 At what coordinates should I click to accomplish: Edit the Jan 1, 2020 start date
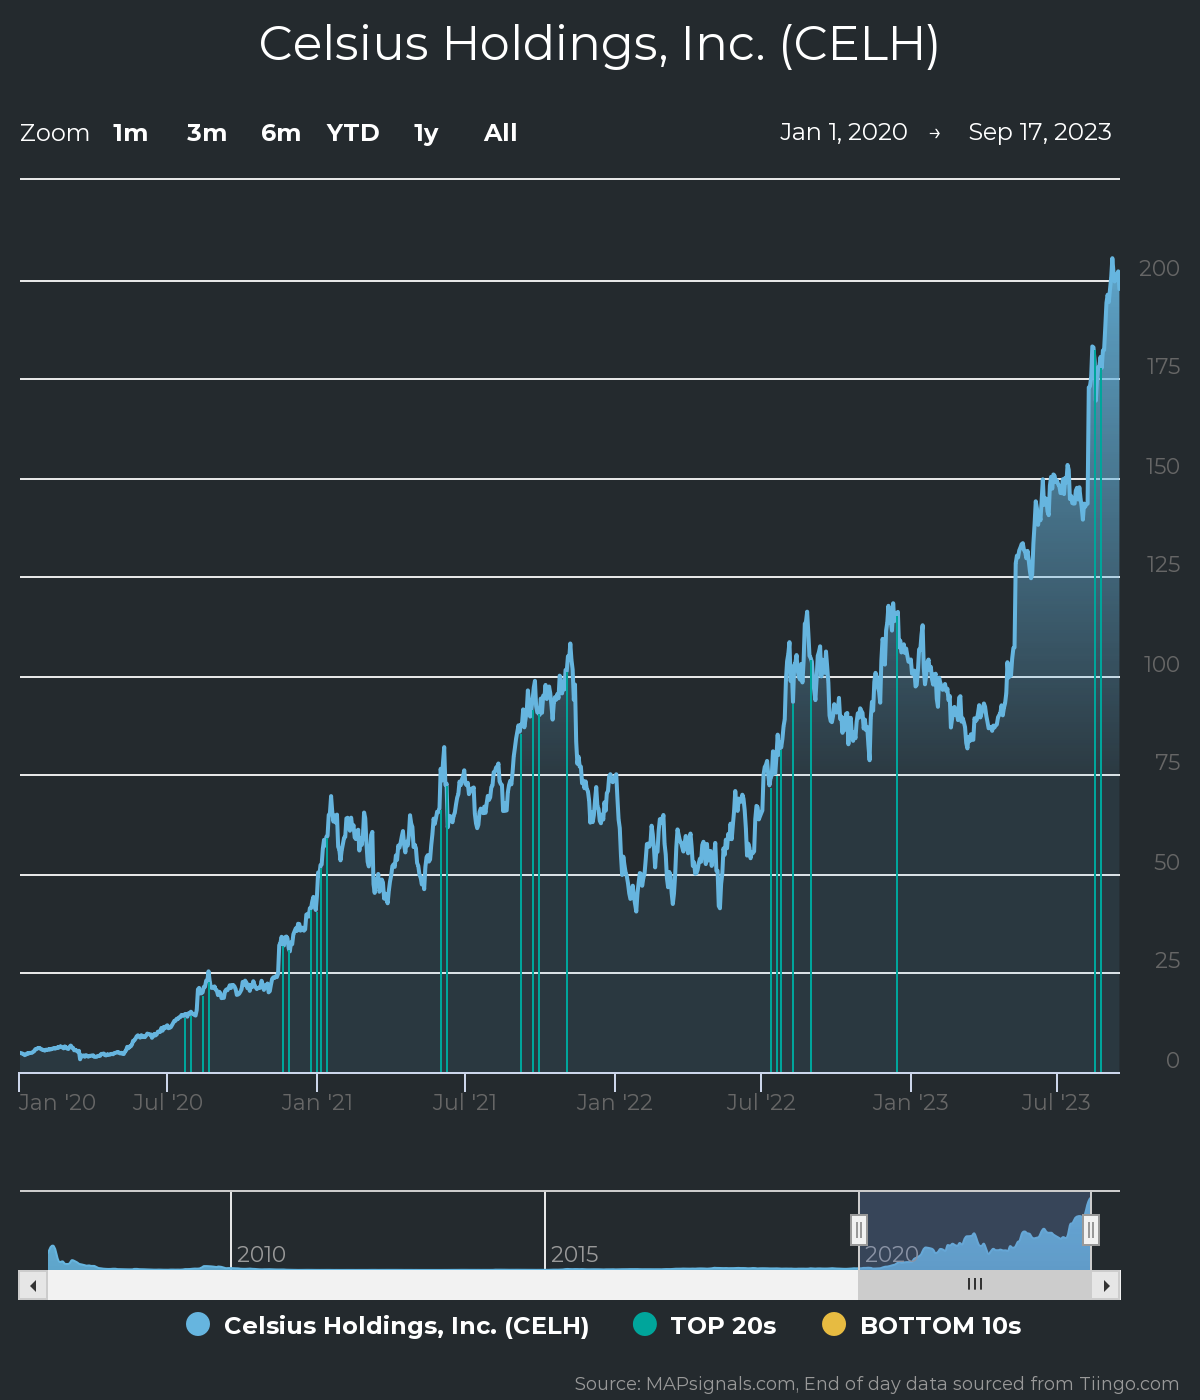pyautogui.click(x=844, y=132)
